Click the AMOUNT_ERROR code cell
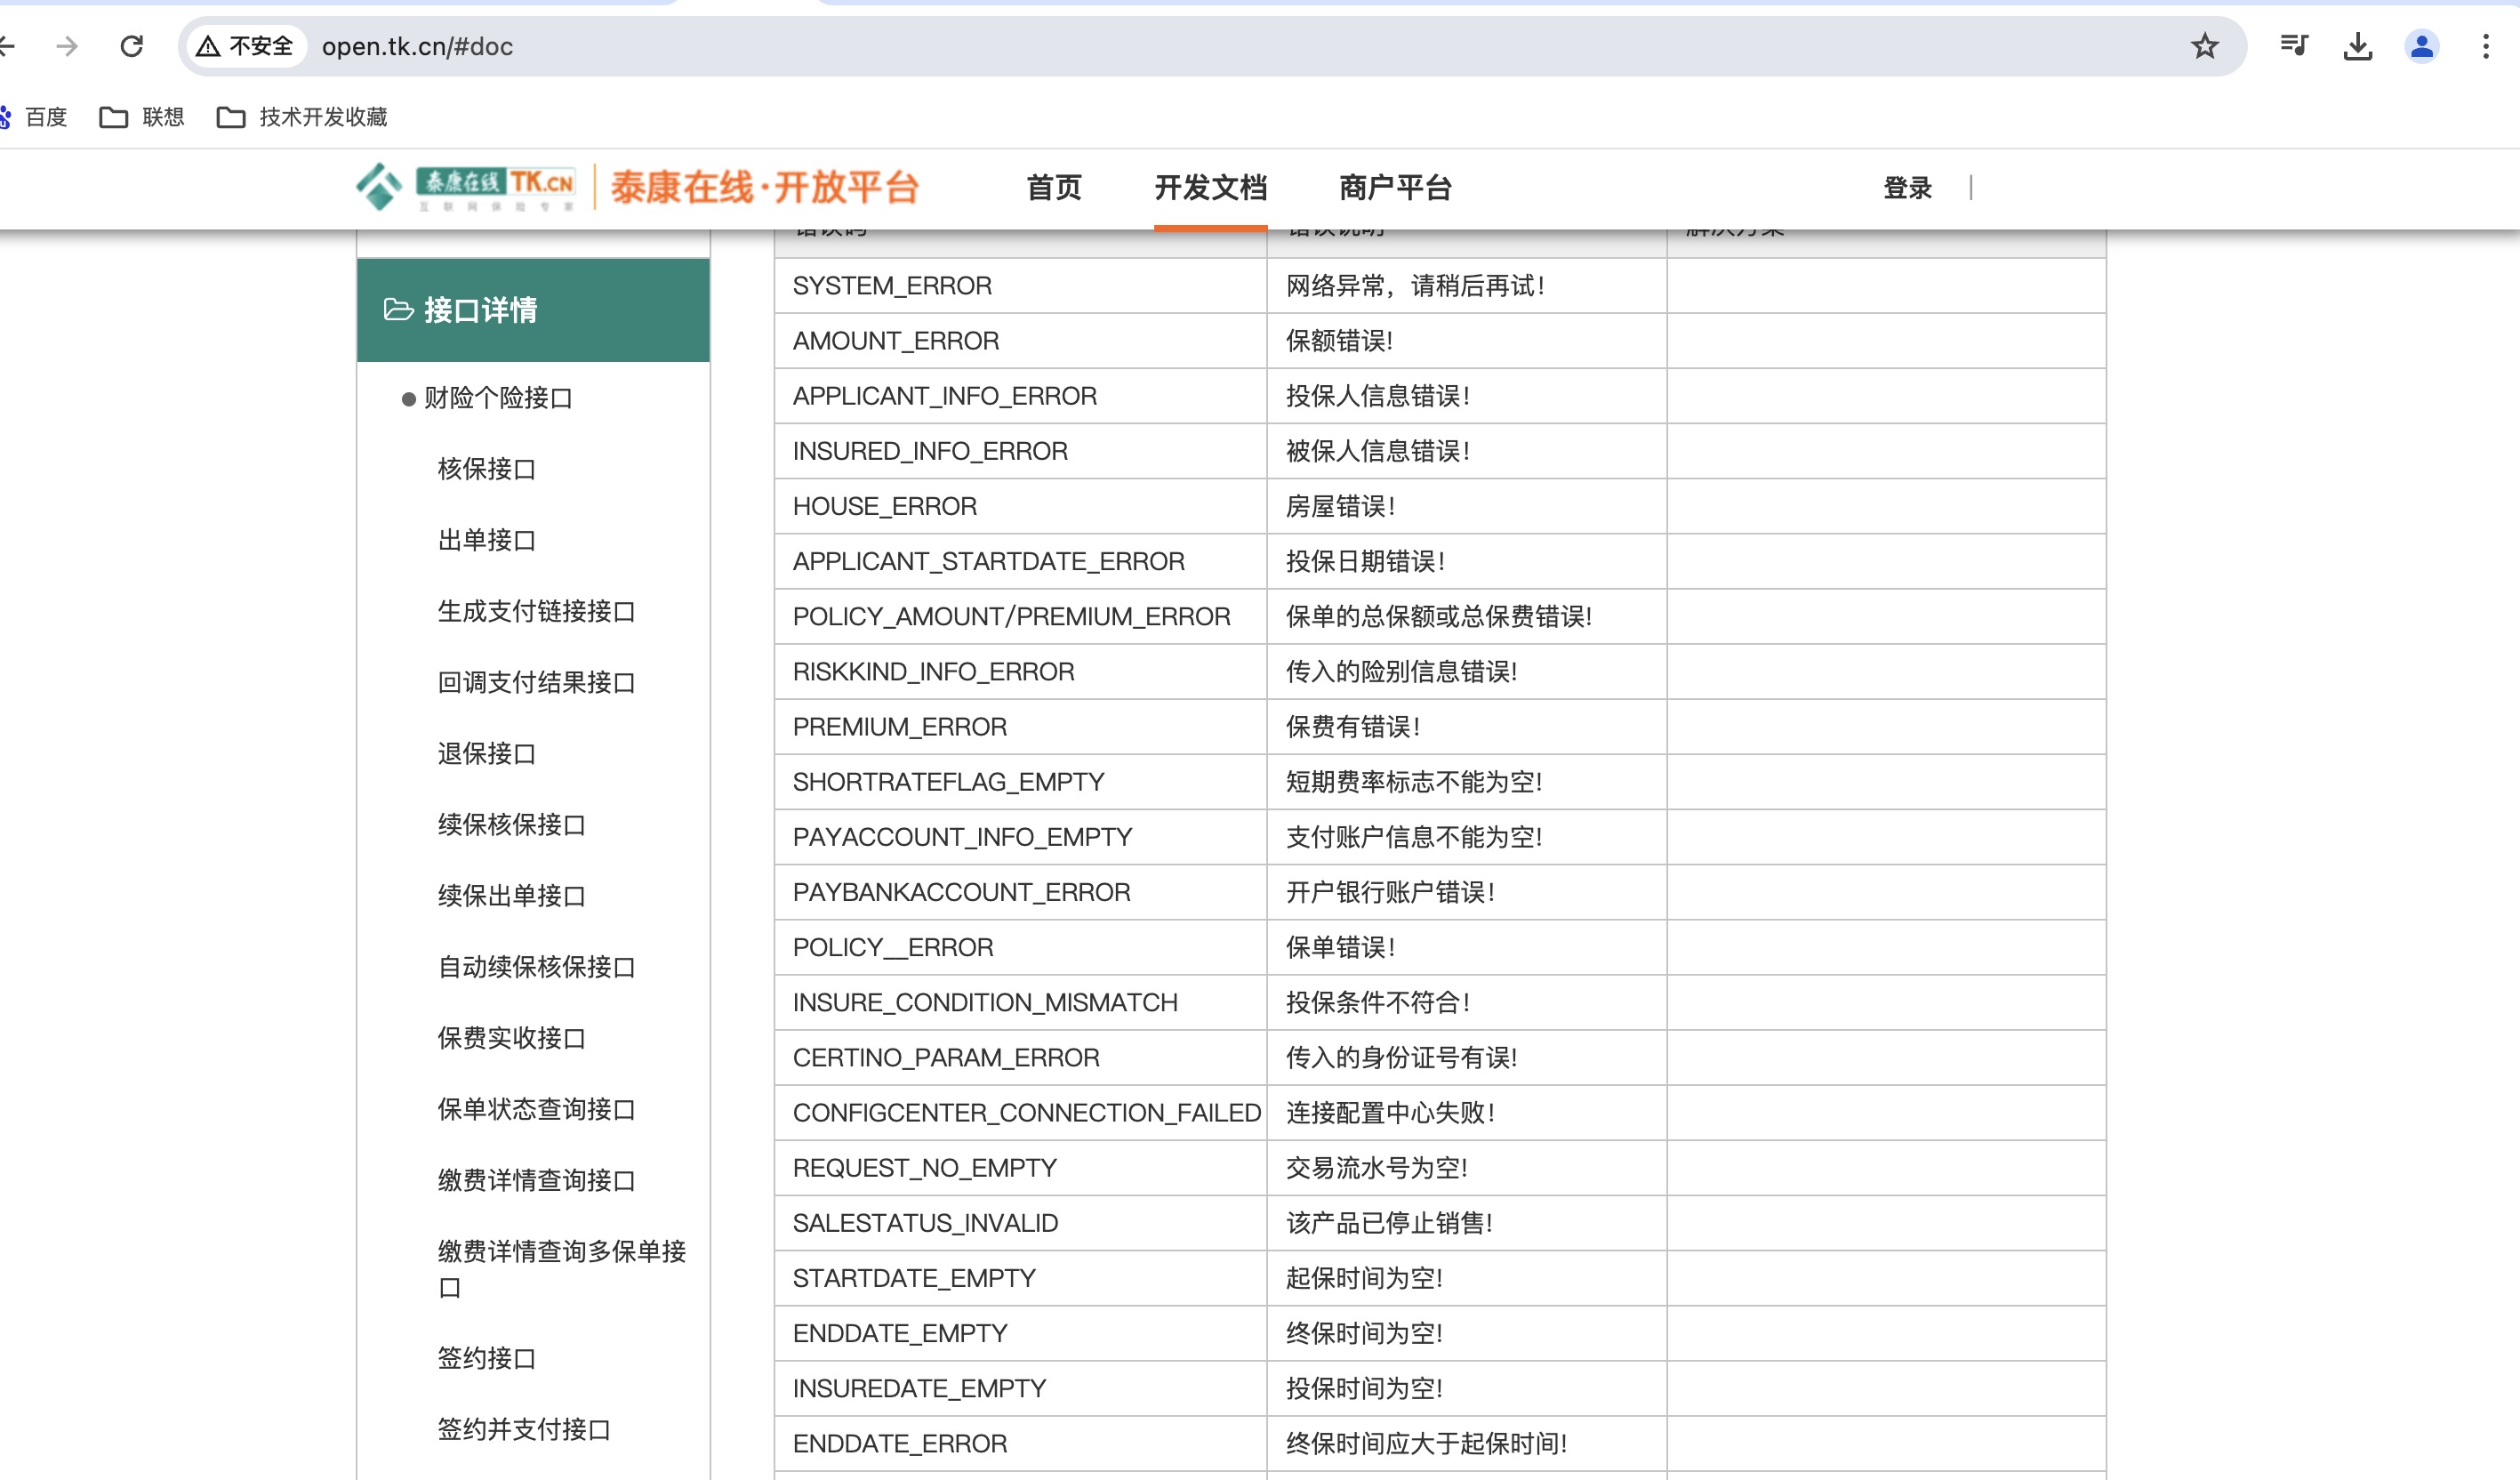Viewport: 2520px width, 1480px height. (x=1020, y=340)
